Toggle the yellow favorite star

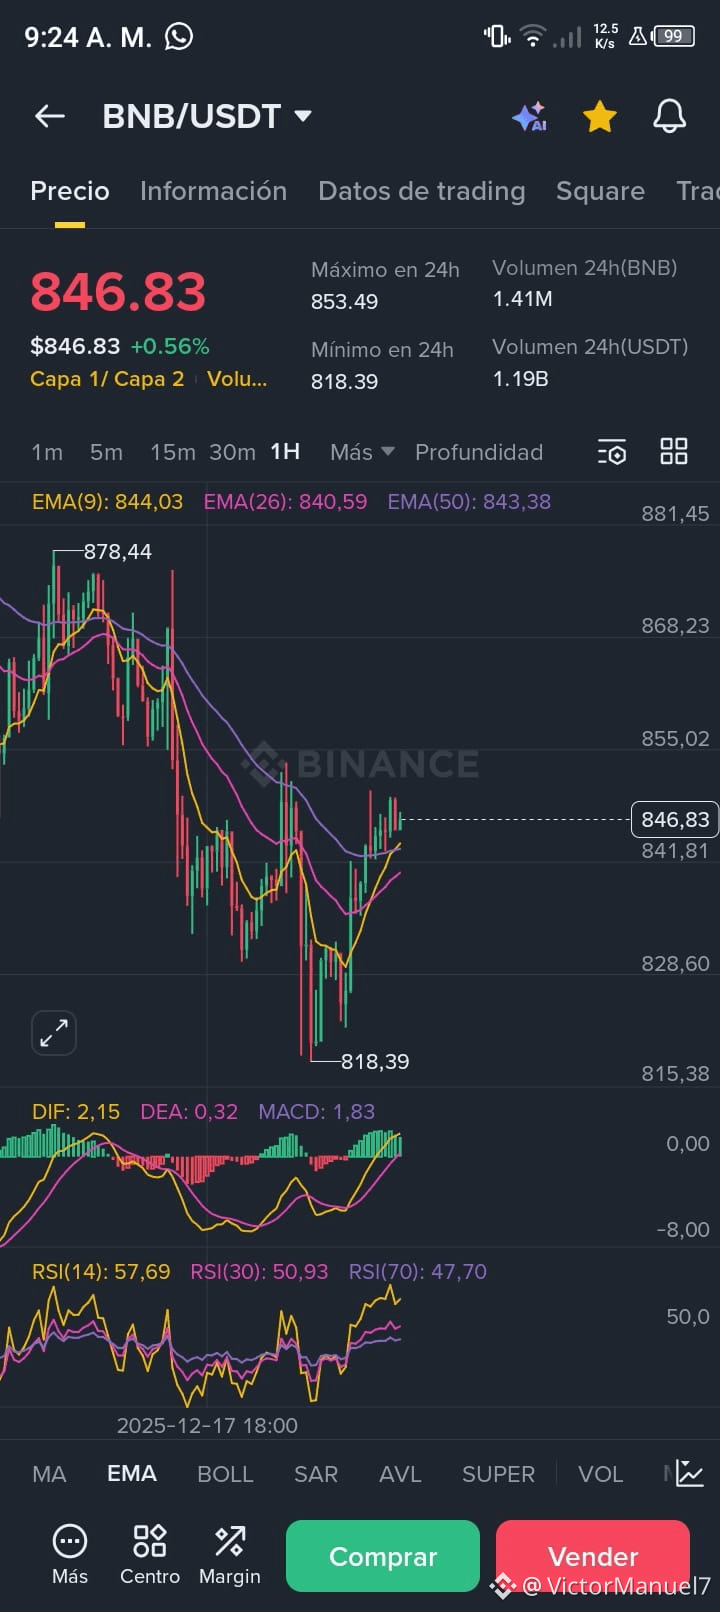click(600, 116)
